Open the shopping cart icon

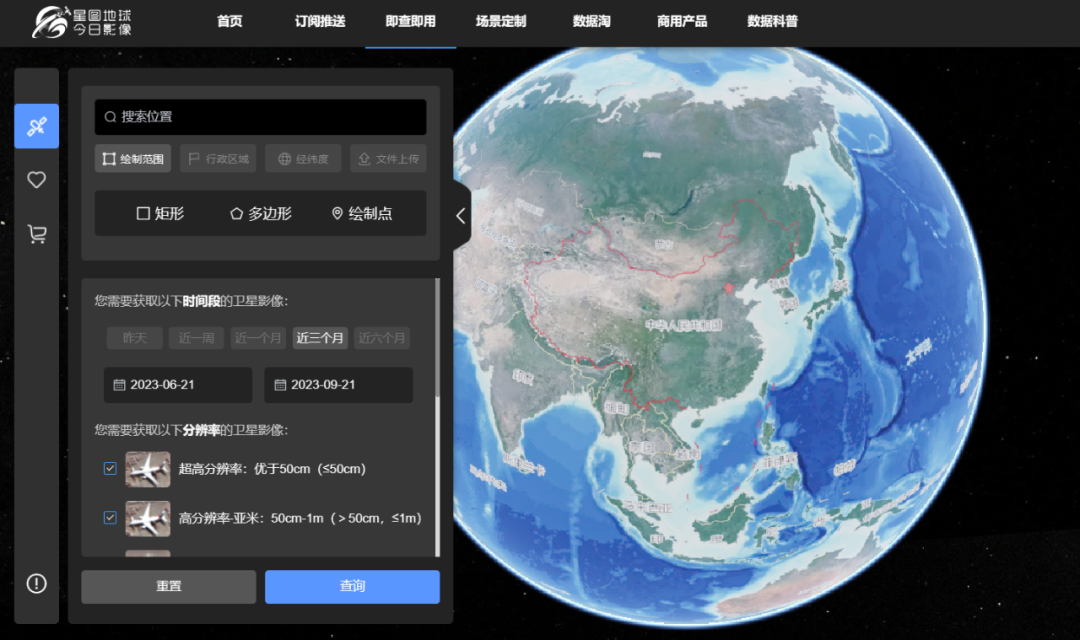36,234
